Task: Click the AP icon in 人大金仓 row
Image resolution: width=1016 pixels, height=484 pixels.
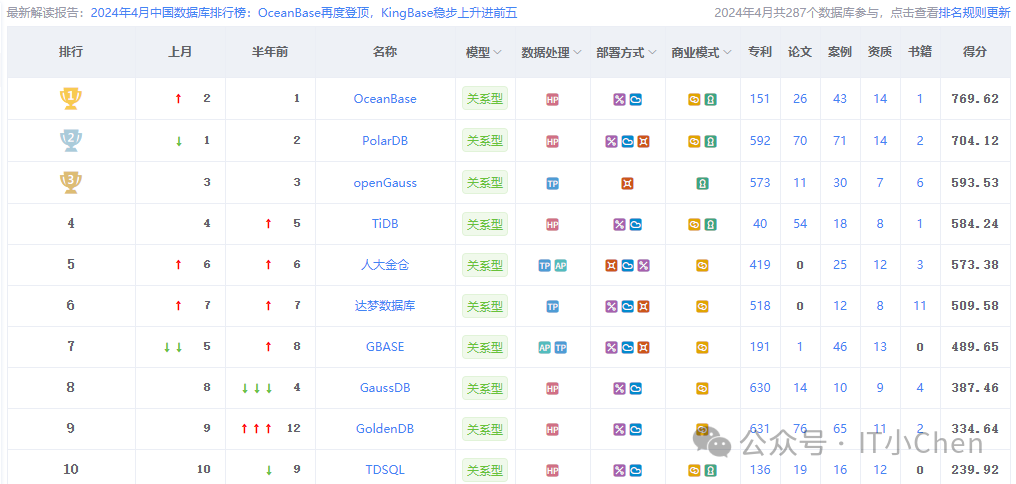Action: point(560,265)
